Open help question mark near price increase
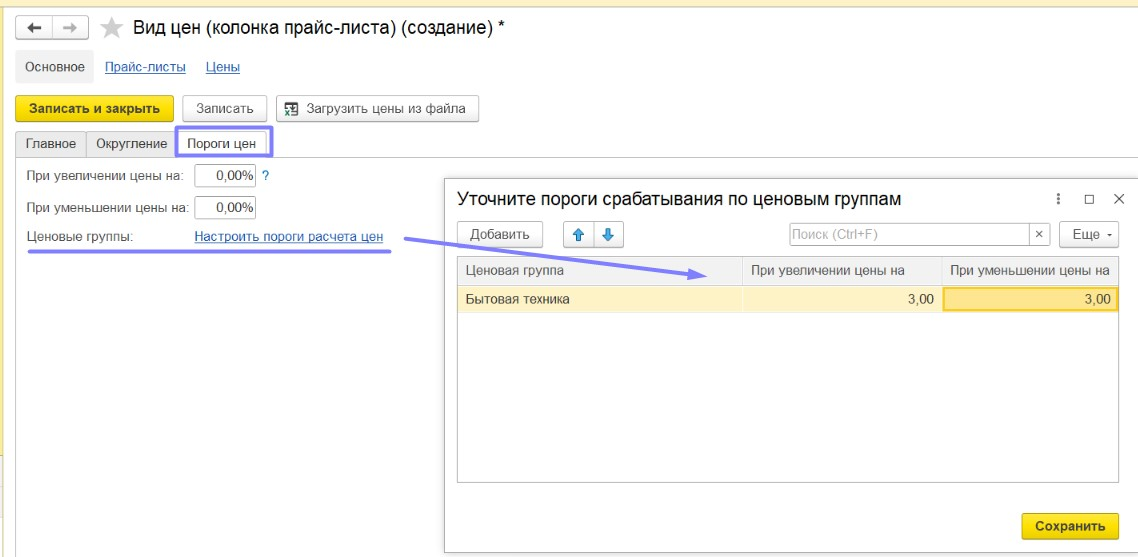The width and height of the screenshot is (1138, 557). tap(266, 175)
